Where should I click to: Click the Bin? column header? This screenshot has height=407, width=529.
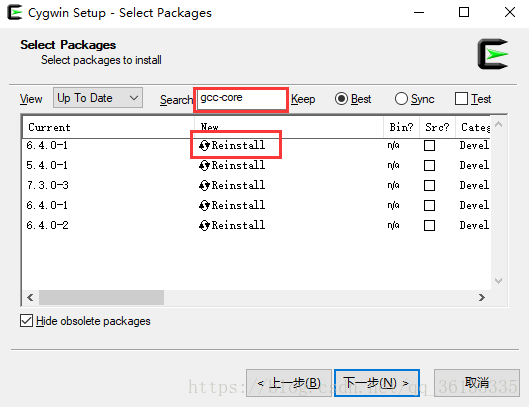click(401, 127)
